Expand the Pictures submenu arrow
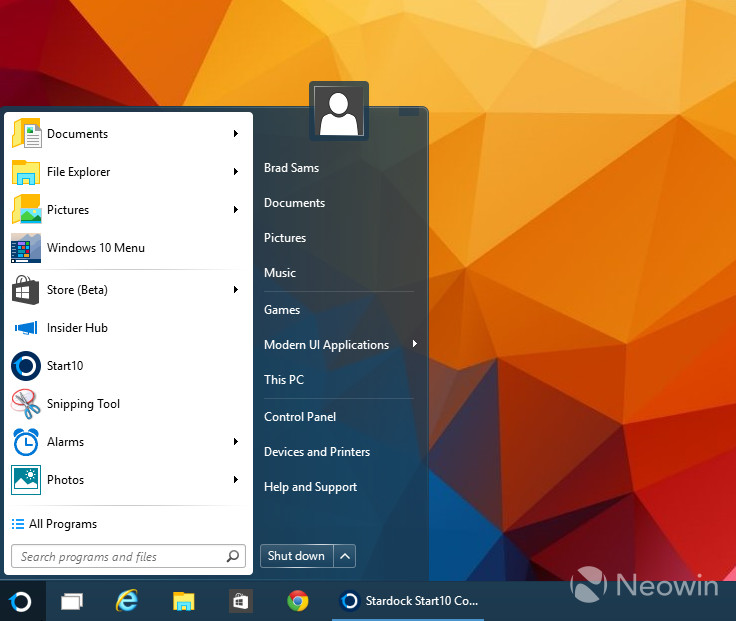Screen dimensions: 736x621 pyautogui.click(x=236, y=209)
